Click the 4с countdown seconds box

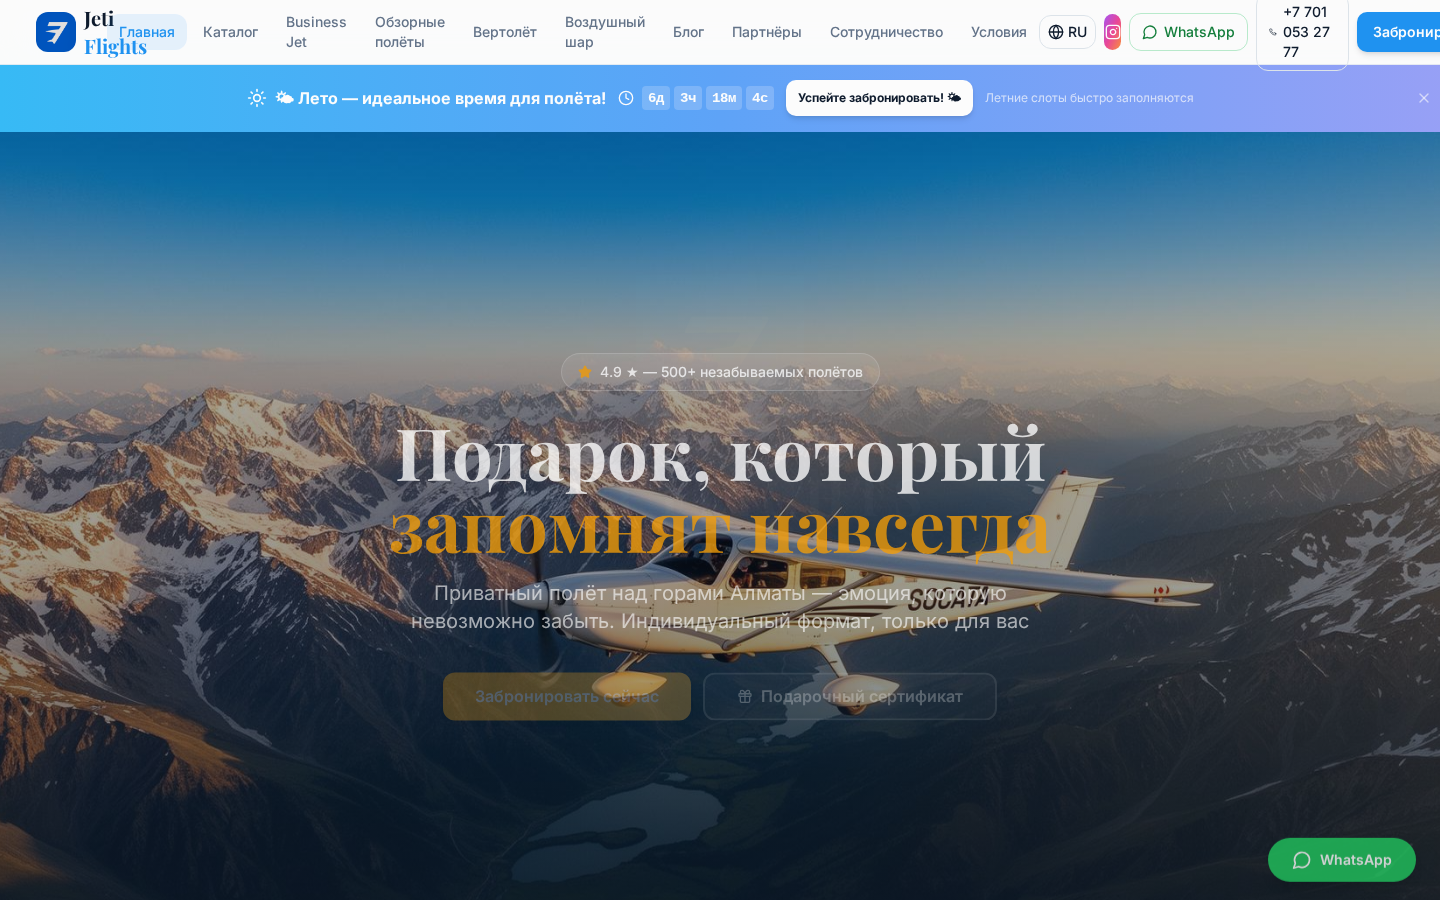[x=760, y=98]
